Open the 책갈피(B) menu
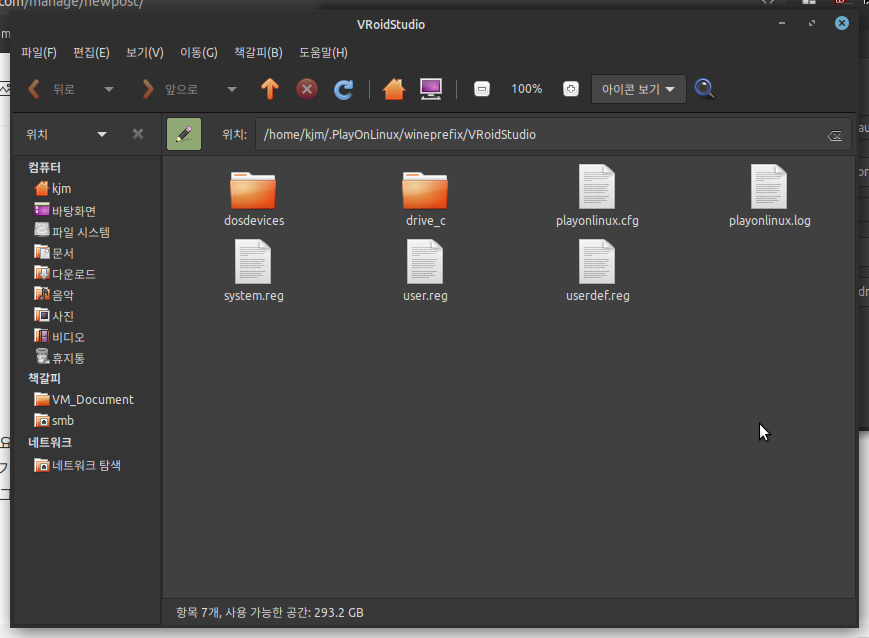The height and width of the screenshot is (638, 869). coord(258,53)
